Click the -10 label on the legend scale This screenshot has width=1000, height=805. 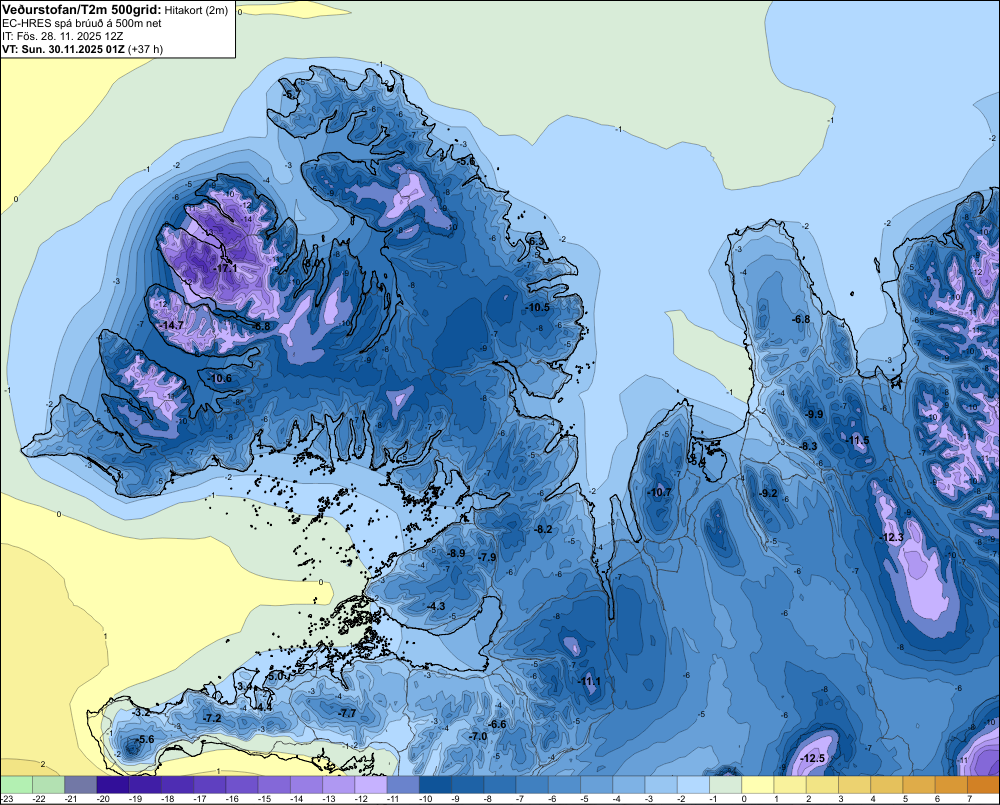tap(425, 799)
